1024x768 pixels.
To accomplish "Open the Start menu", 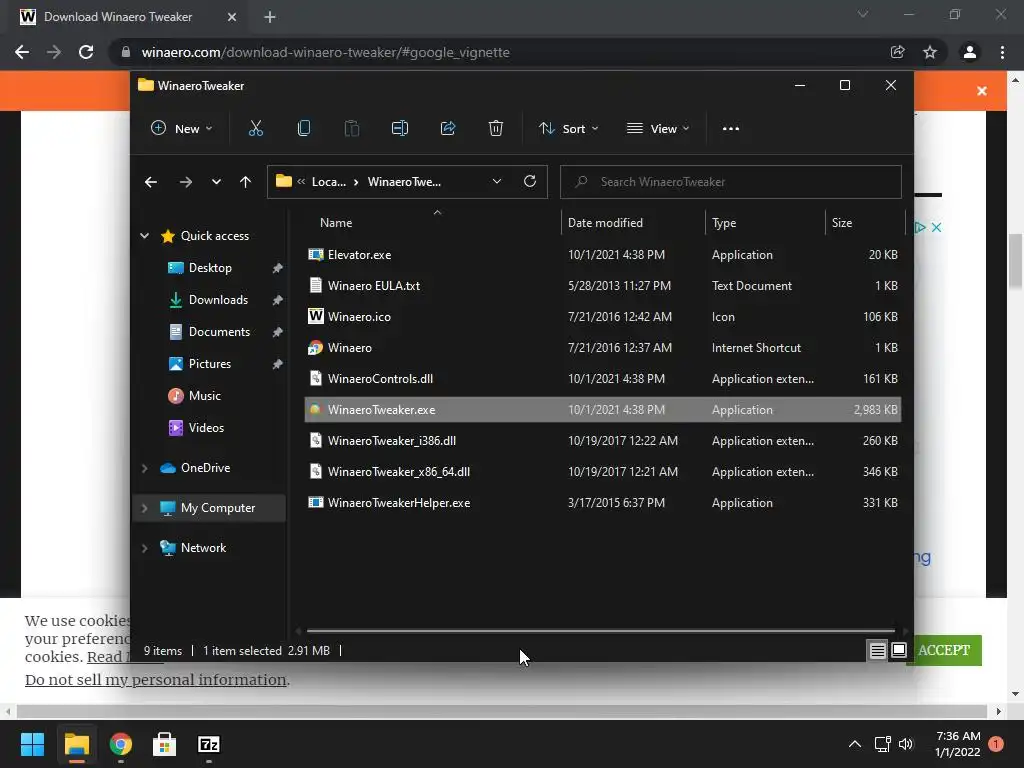I will [32, 744].
